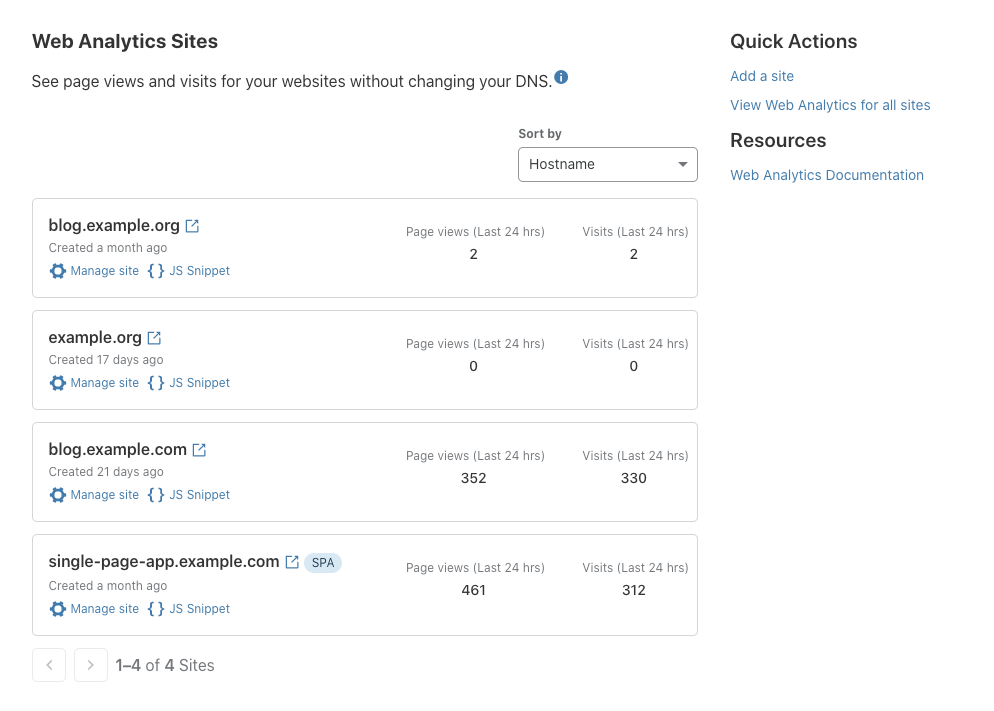Screen dimensions: 994x711
Task: Click the info tooltip icon near DNS text
Action: pos(561,77)
